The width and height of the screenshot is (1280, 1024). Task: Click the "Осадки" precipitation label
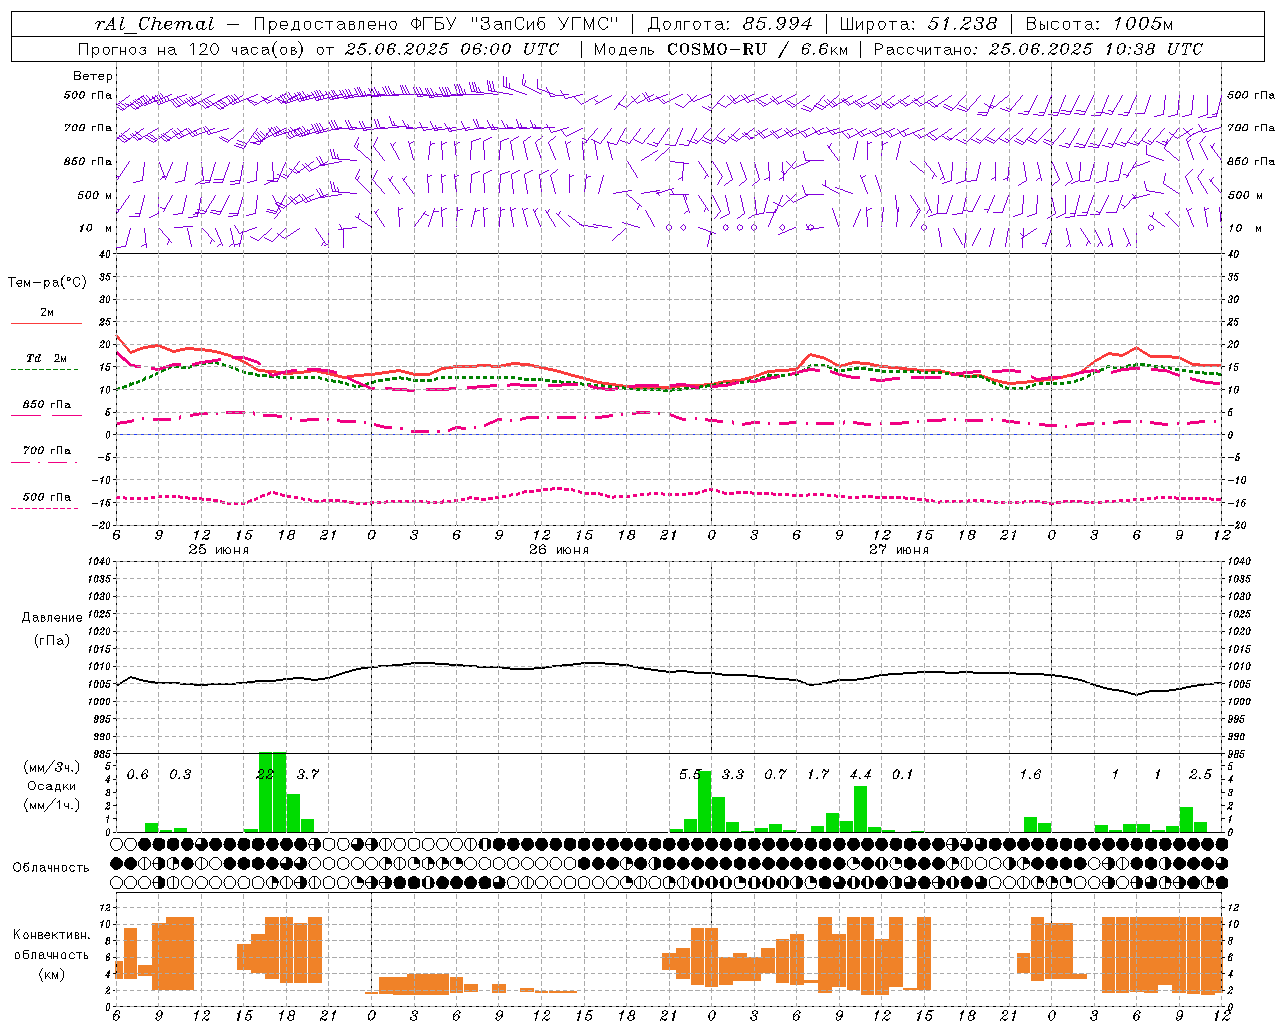click(51, 786)
